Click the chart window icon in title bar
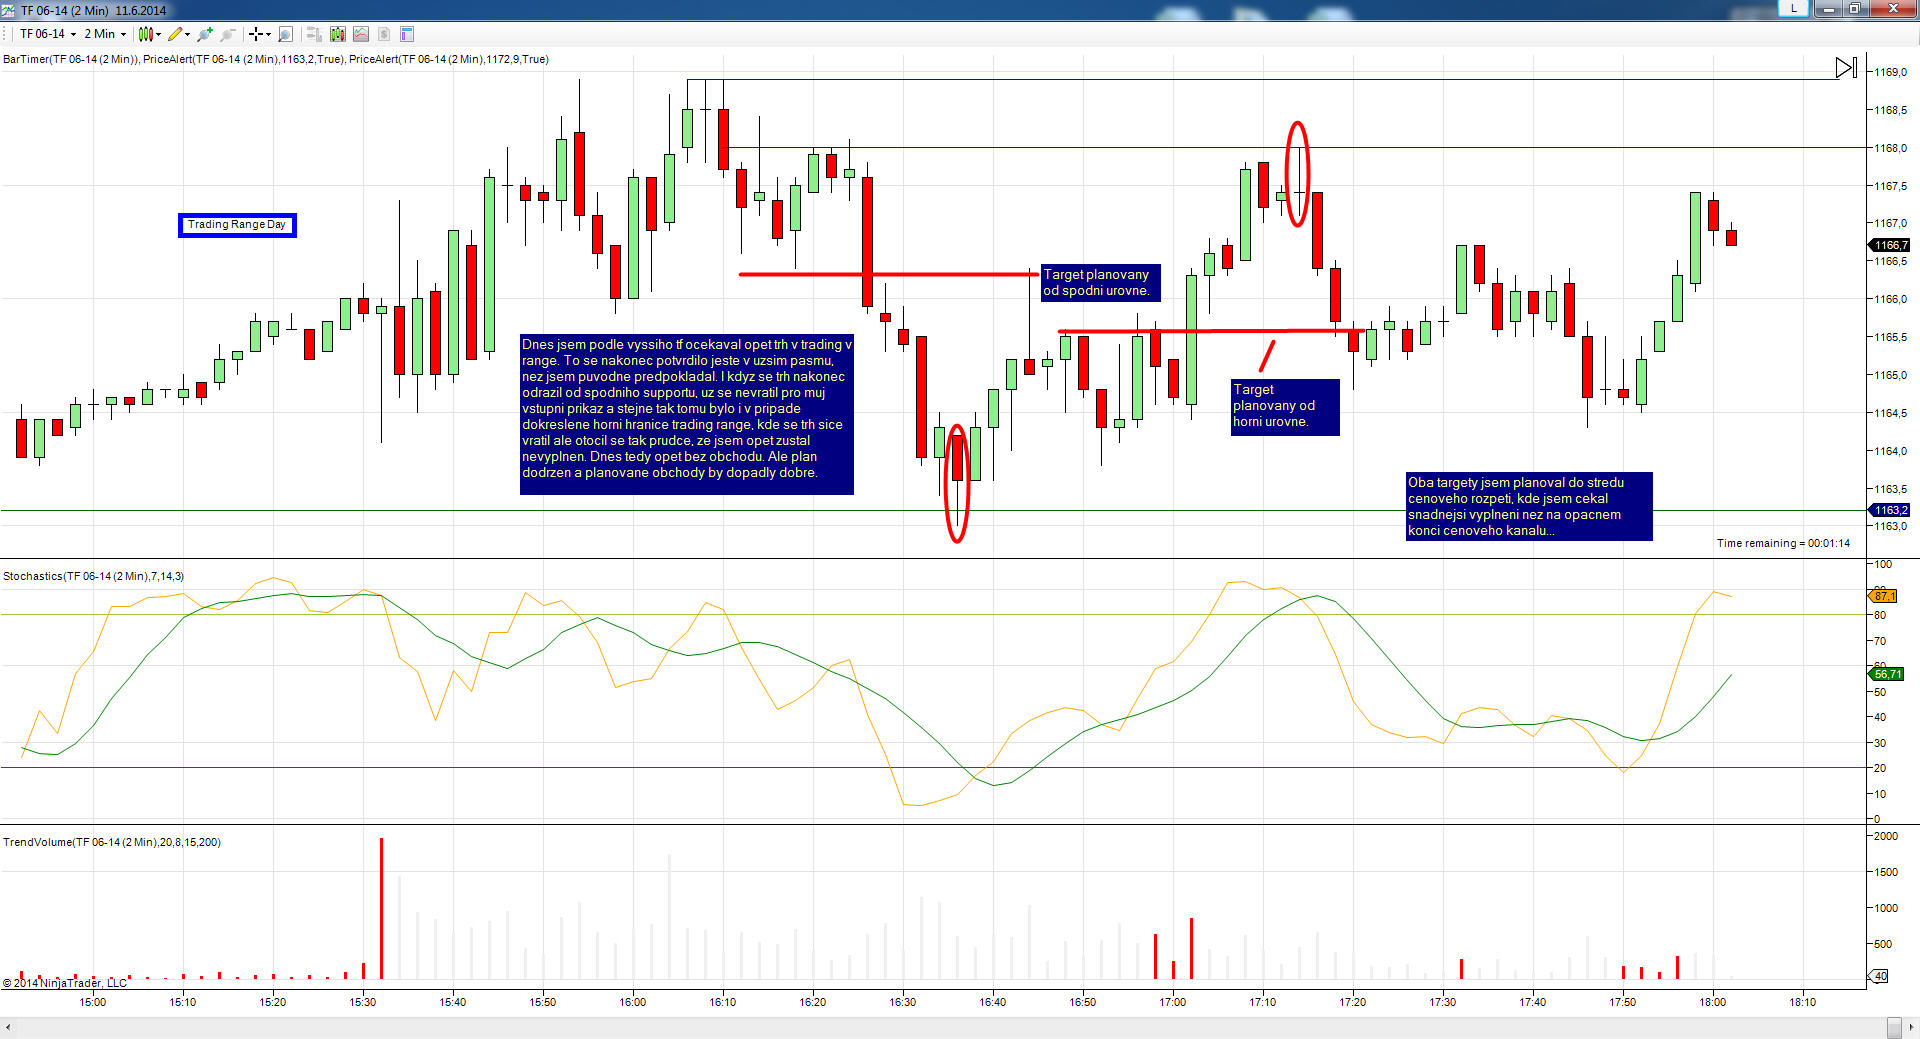 [9, 10]
